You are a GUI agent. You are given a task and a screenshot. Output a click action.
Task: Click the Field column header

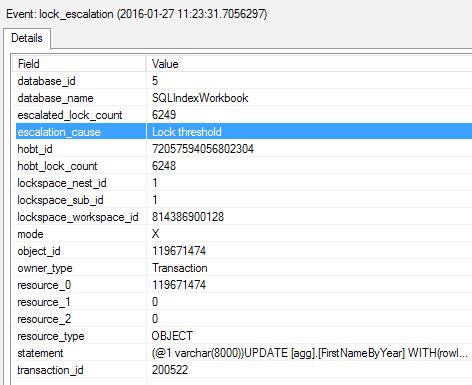[x=79, y=64]
